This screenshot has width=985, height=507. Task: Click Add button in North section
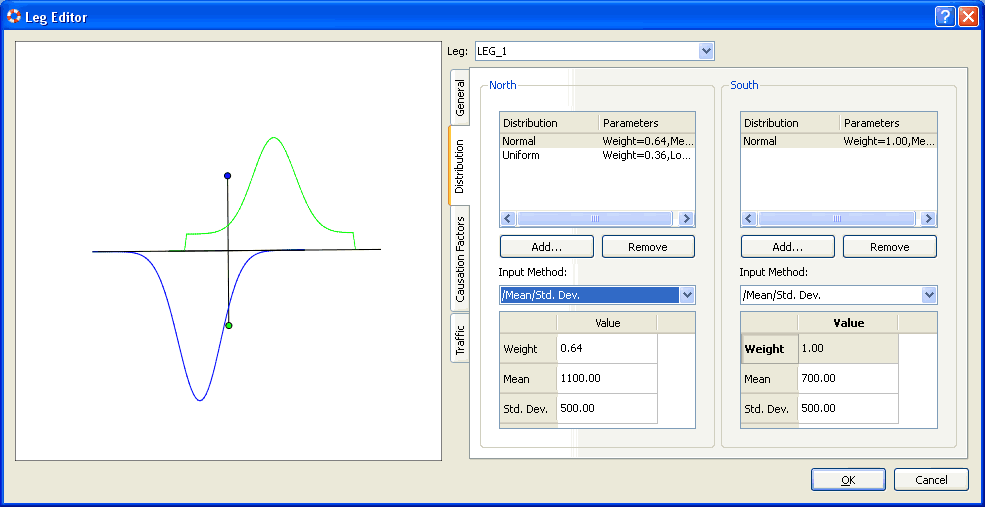(x=546, y=247)
